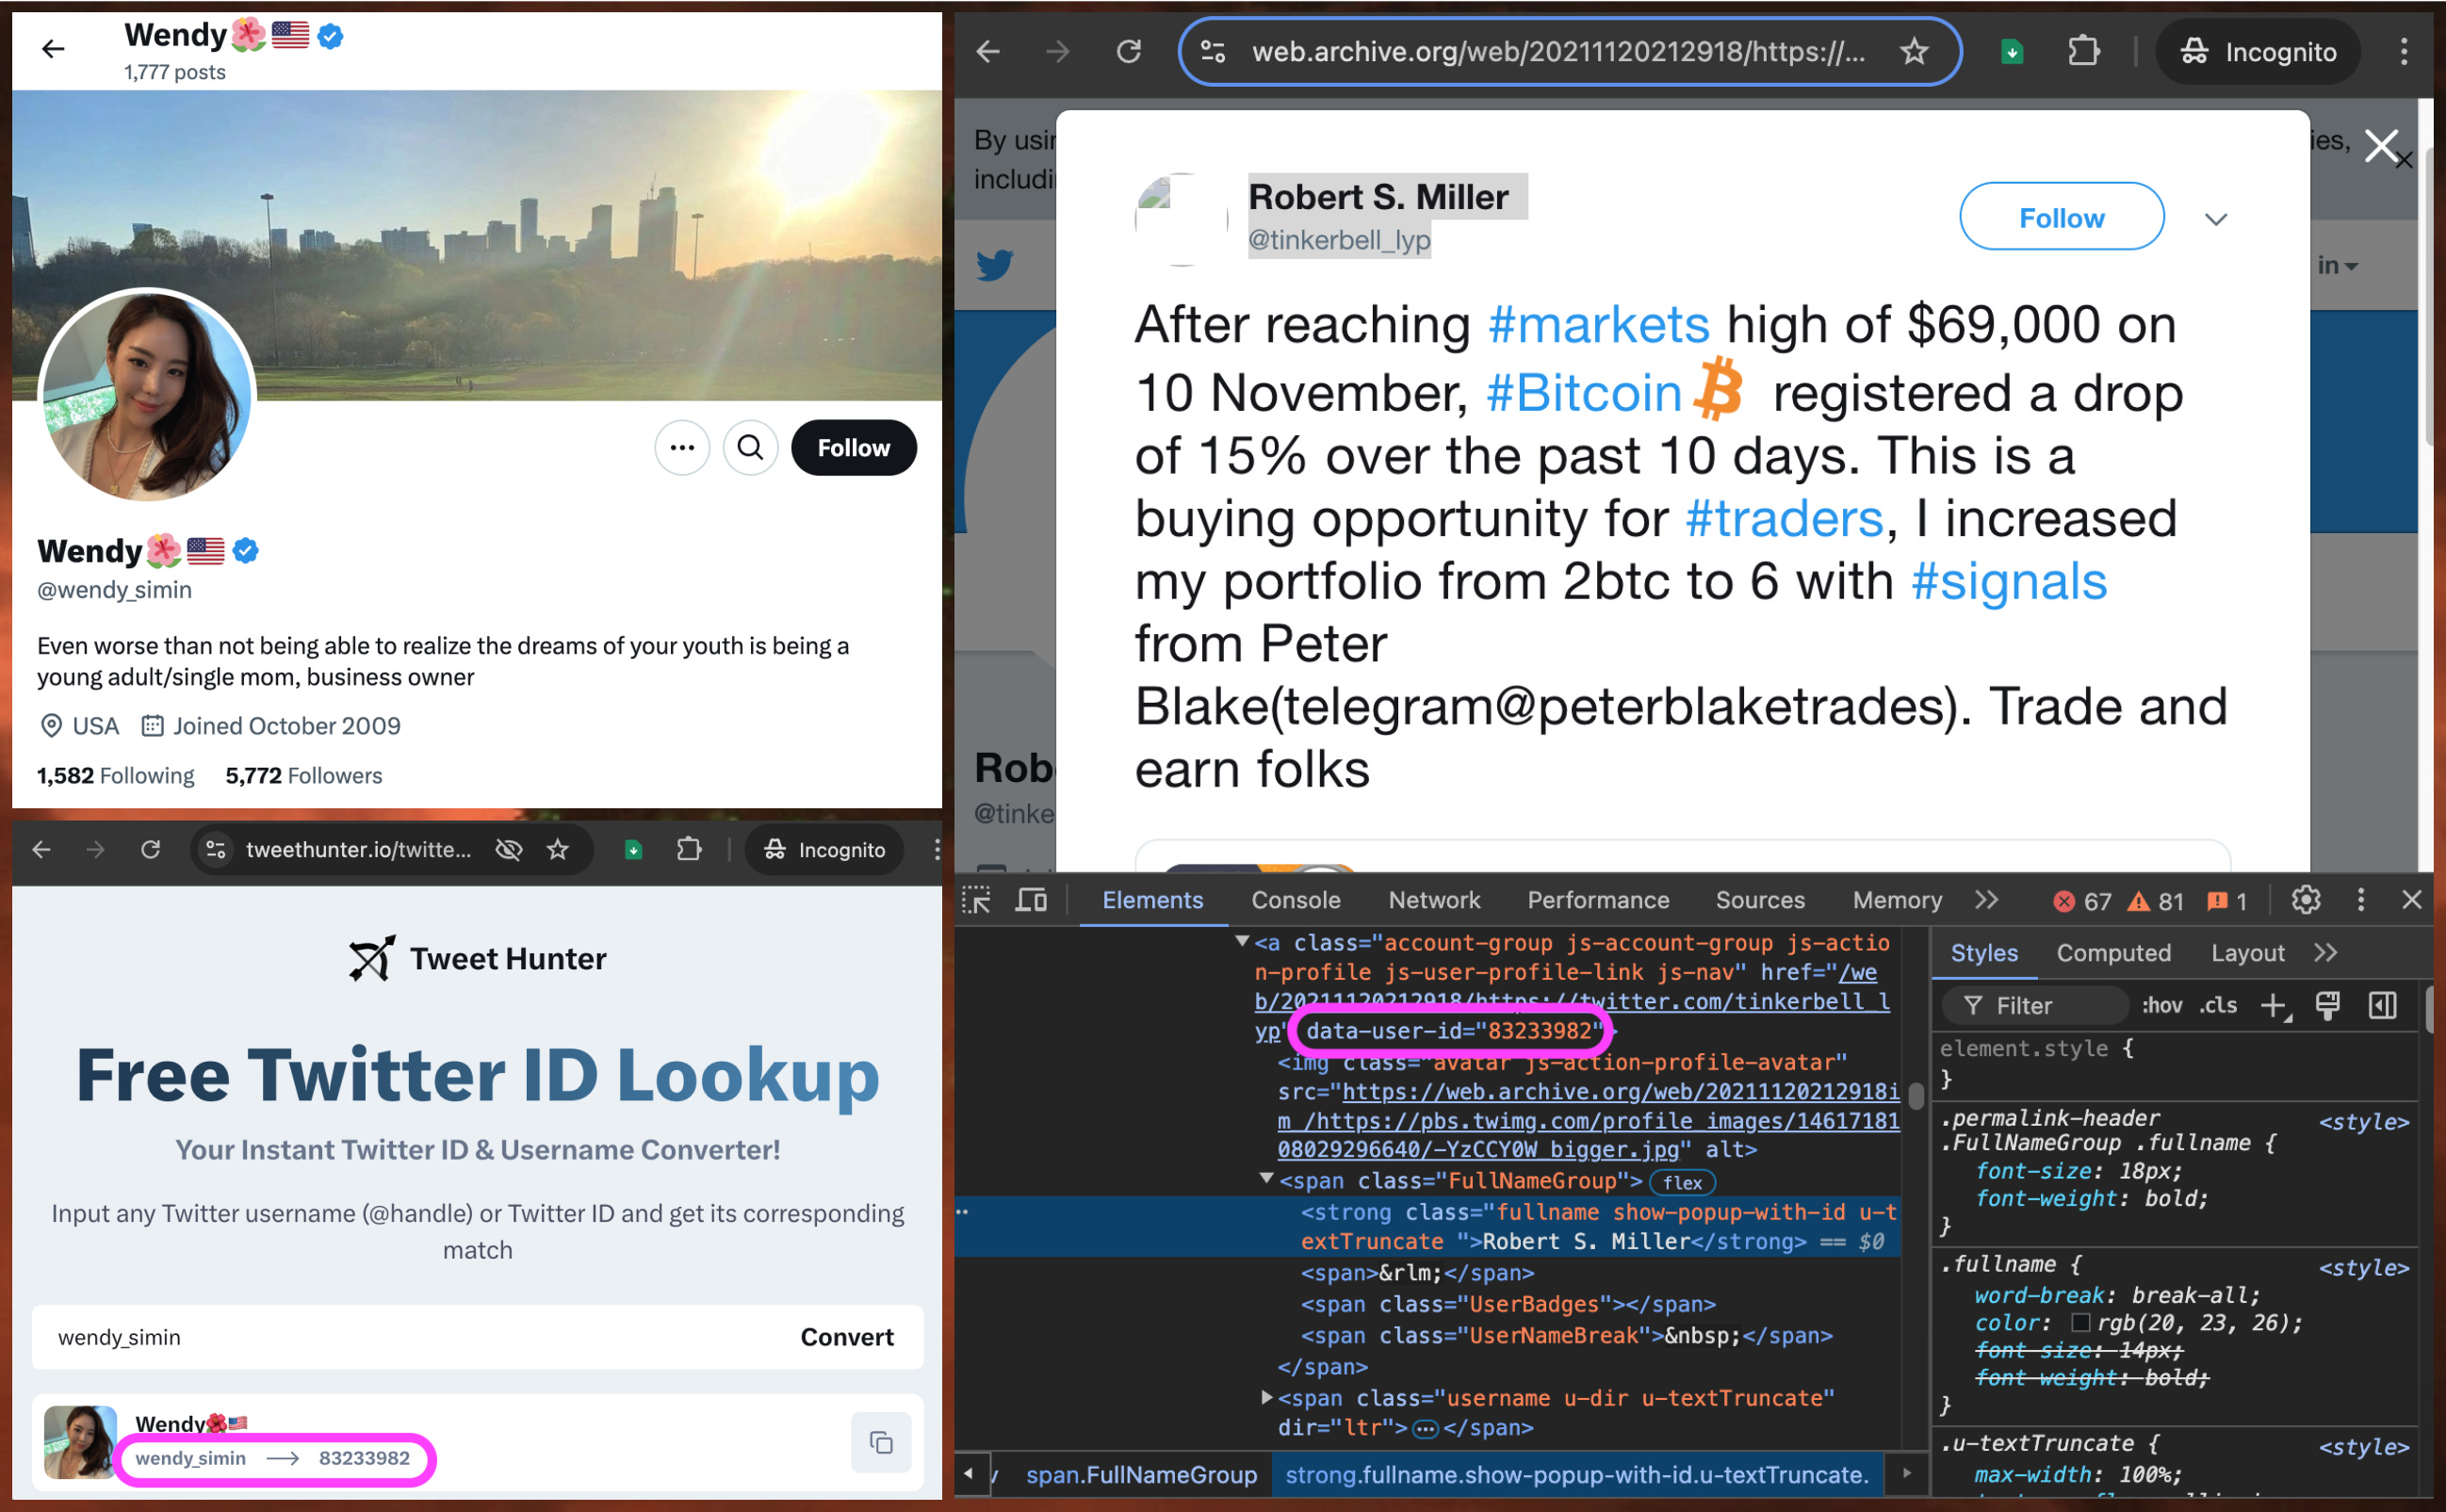
Task: Switch to the Computed pane
Action: click(2114, 953)
